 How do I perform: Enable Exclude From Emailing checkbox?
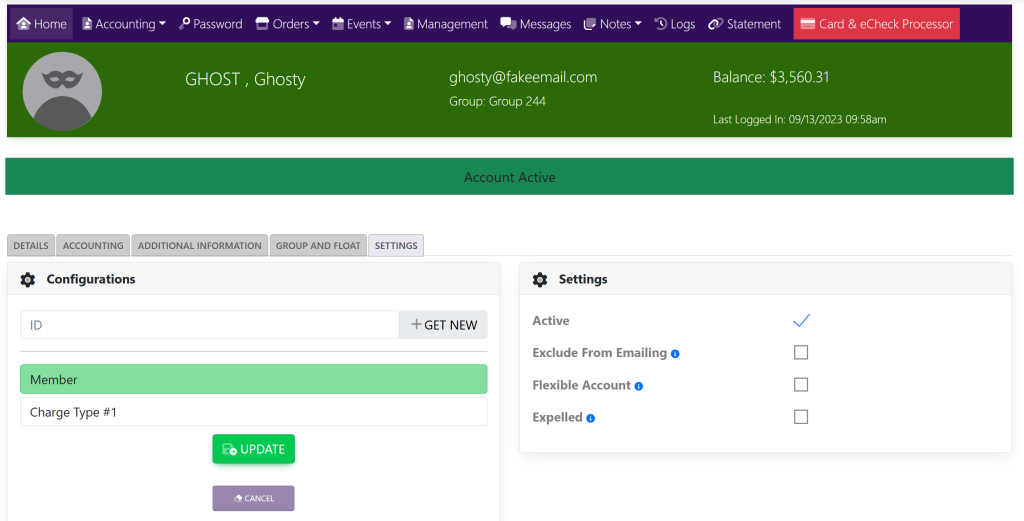pyautogui.click(x=800, y=353)
